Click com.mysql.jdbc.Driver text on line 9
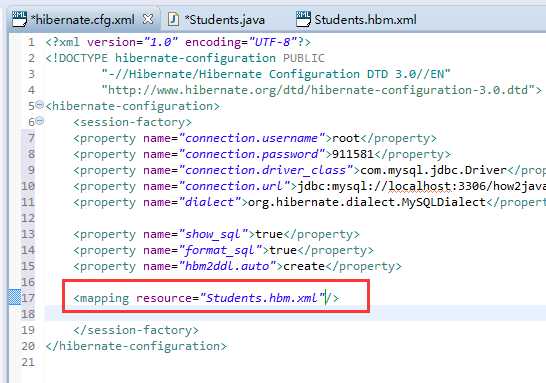The image size is (546, 383). (x=433, y=170)
